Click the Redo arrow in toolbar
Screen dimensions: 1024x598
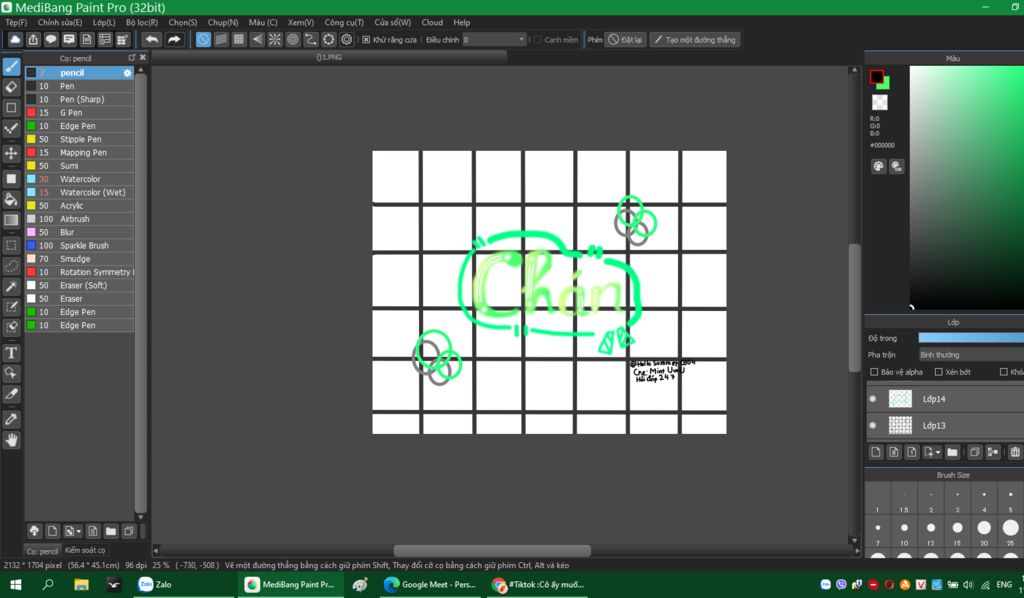click(174, 40)
